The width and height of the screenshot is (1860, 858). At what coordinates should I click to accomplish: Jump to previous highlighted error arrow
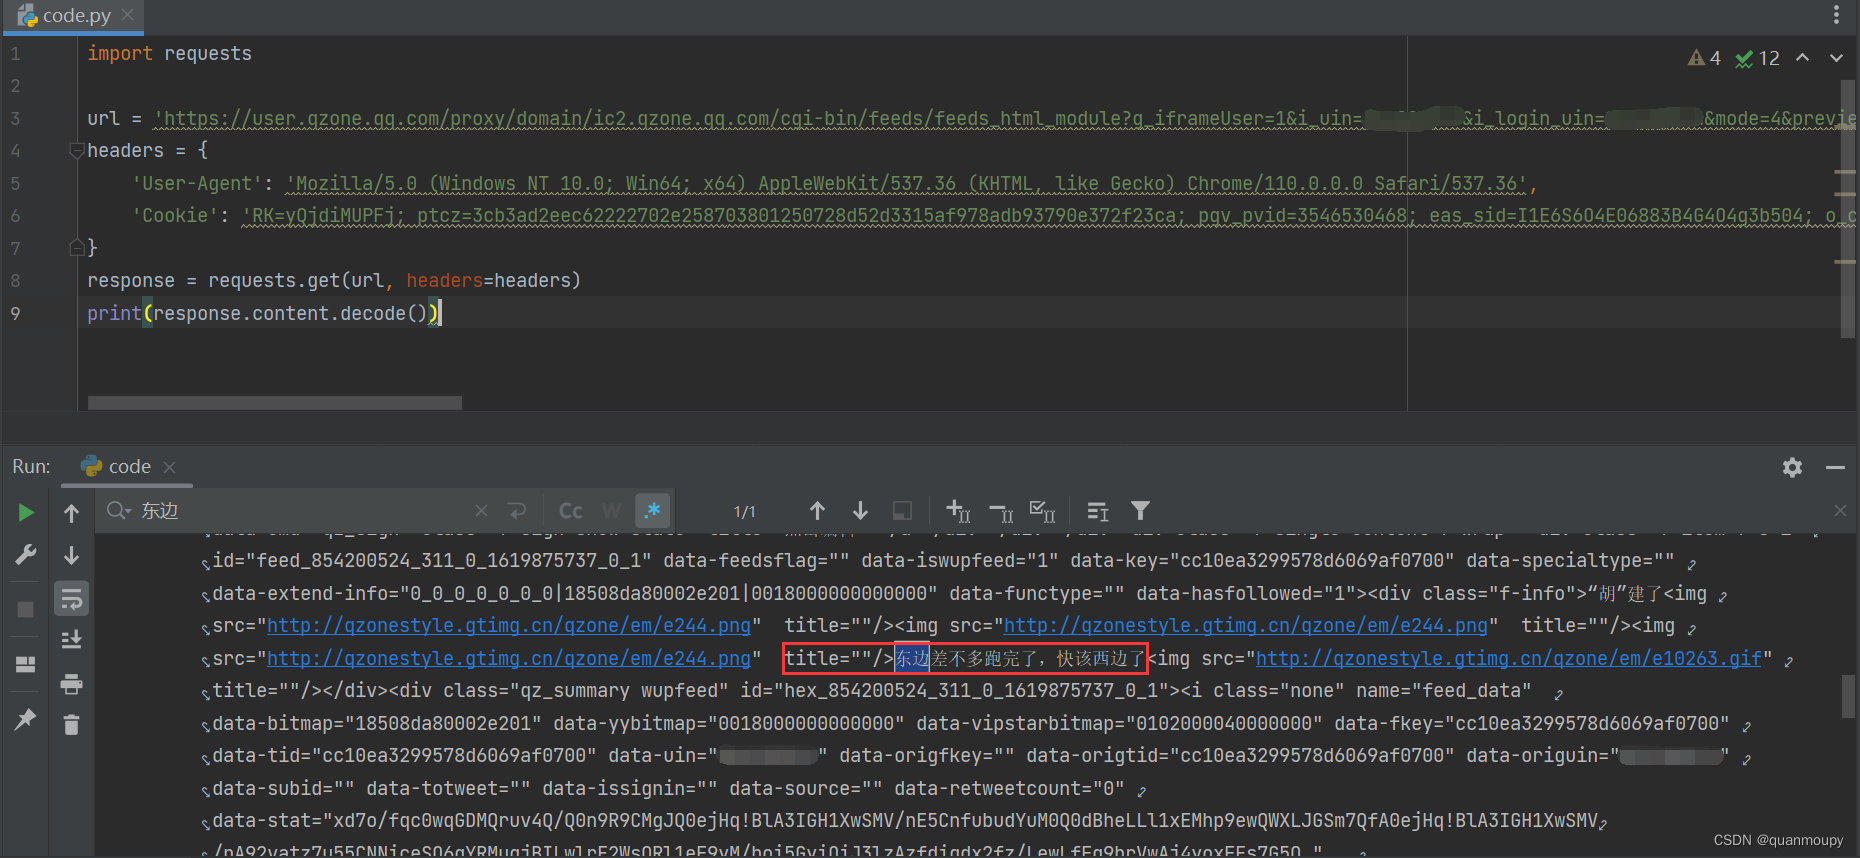point(1802,58)
